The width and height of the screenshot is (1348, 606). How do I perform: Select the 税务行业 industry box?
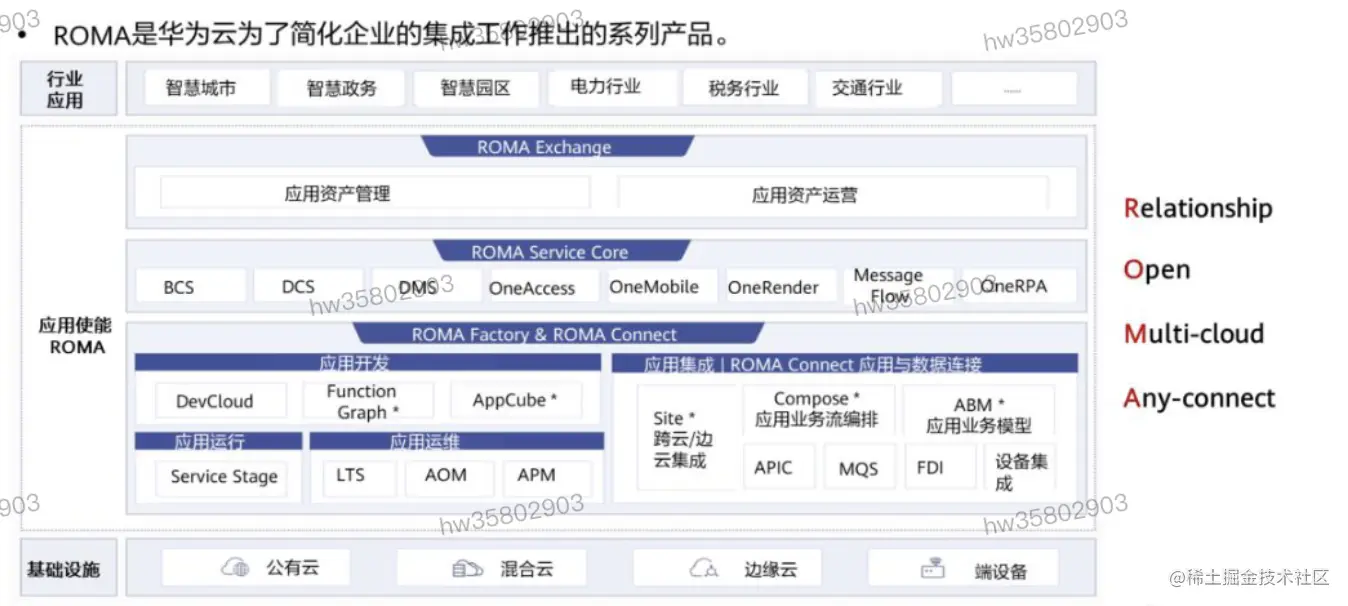(743, 88)
